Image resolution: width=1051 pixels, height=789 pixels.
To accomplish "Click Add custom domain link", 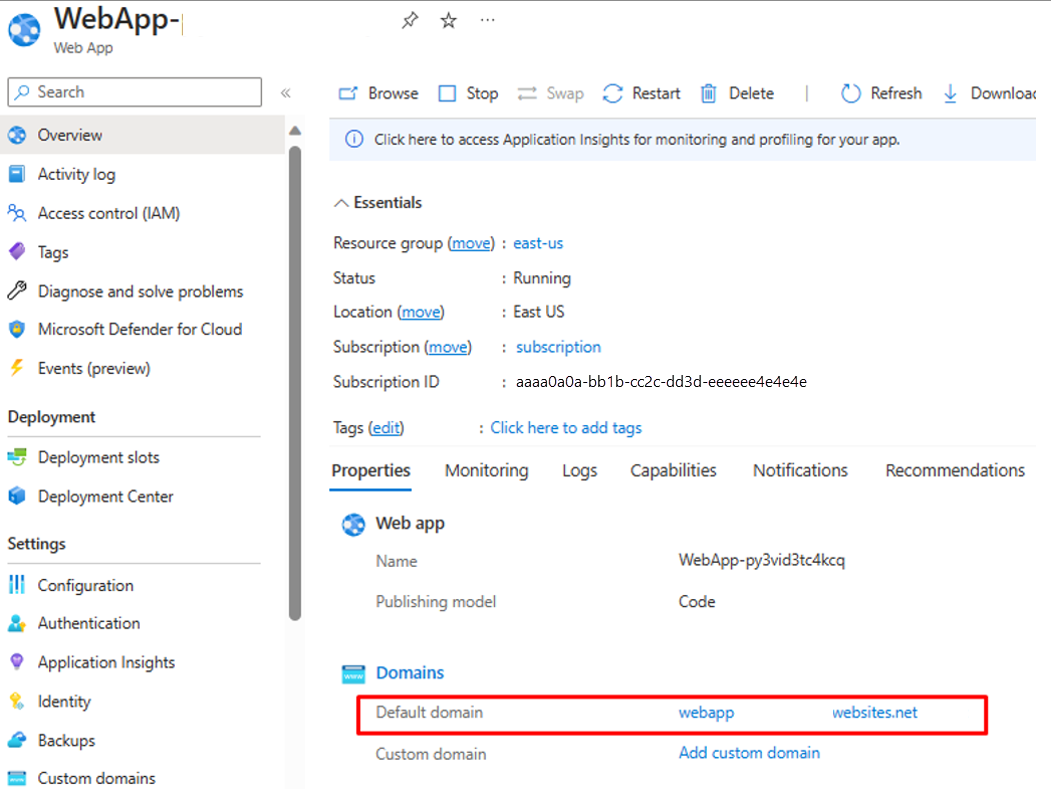I will click(749, 753).
